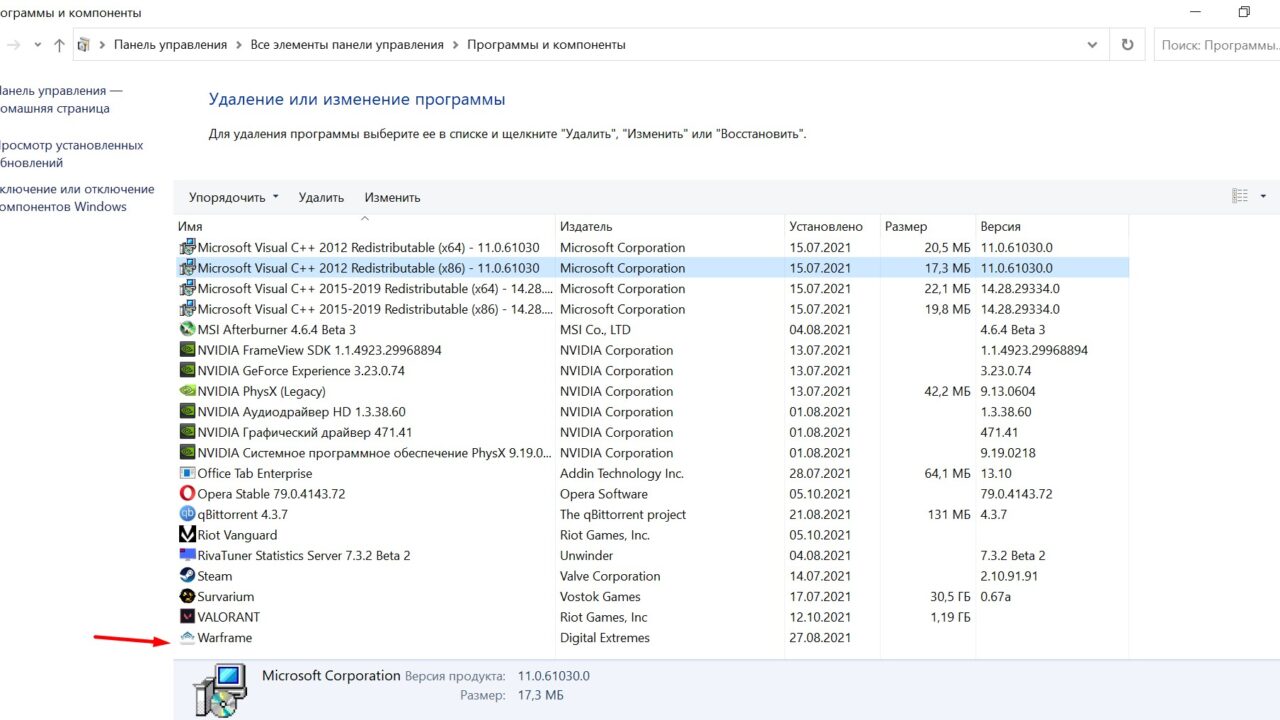
Task: Expand the recent locations chevron
Action: coord(38,45)
